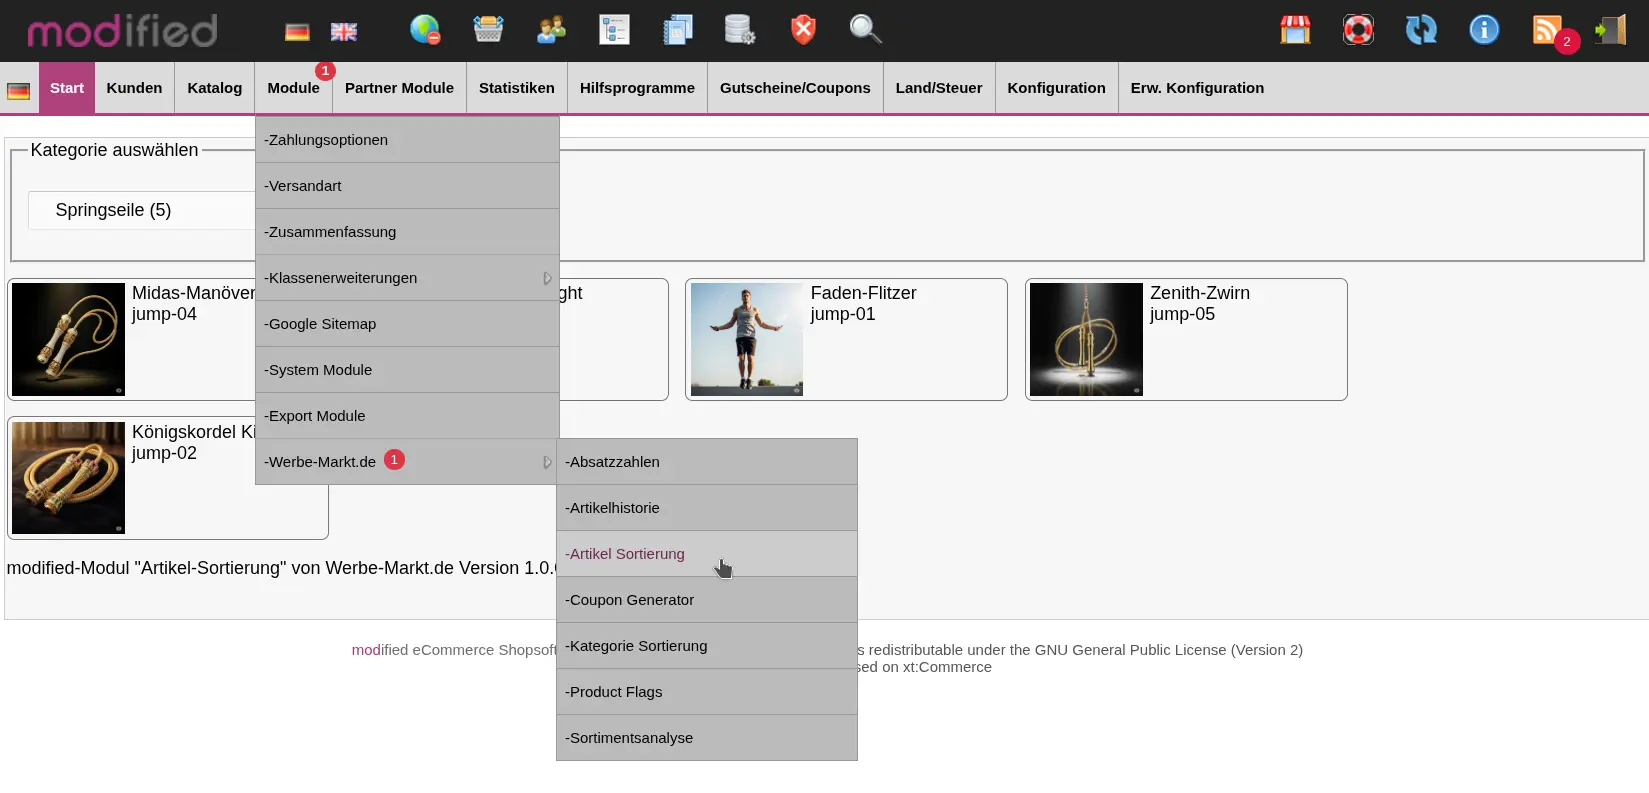Click the customers (people) icon
The image size is (1649, 793).
pyautogui.click(x=551, y=30)
